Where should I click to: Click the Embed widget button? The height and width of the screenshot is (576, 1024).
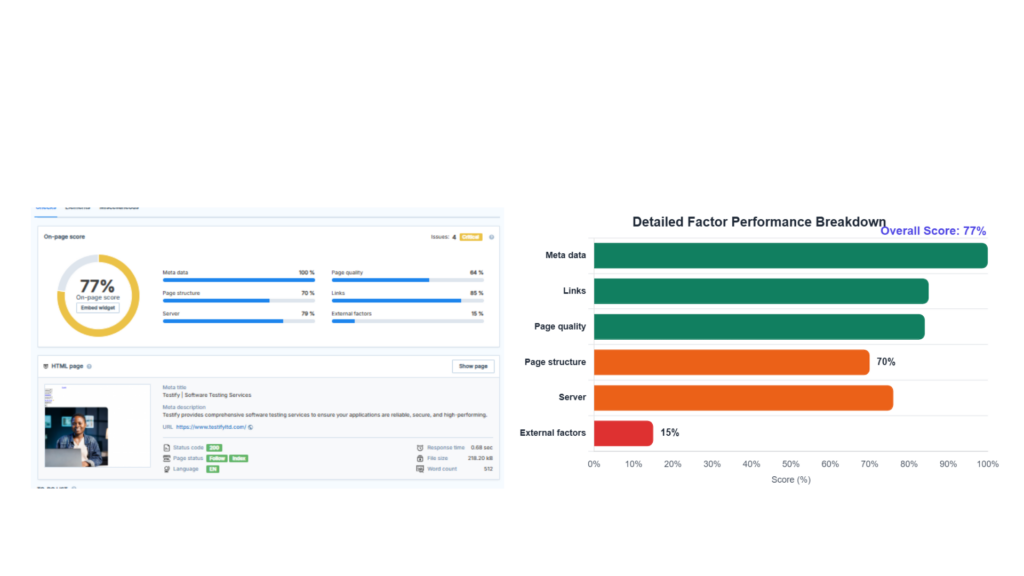pos(98,307)
